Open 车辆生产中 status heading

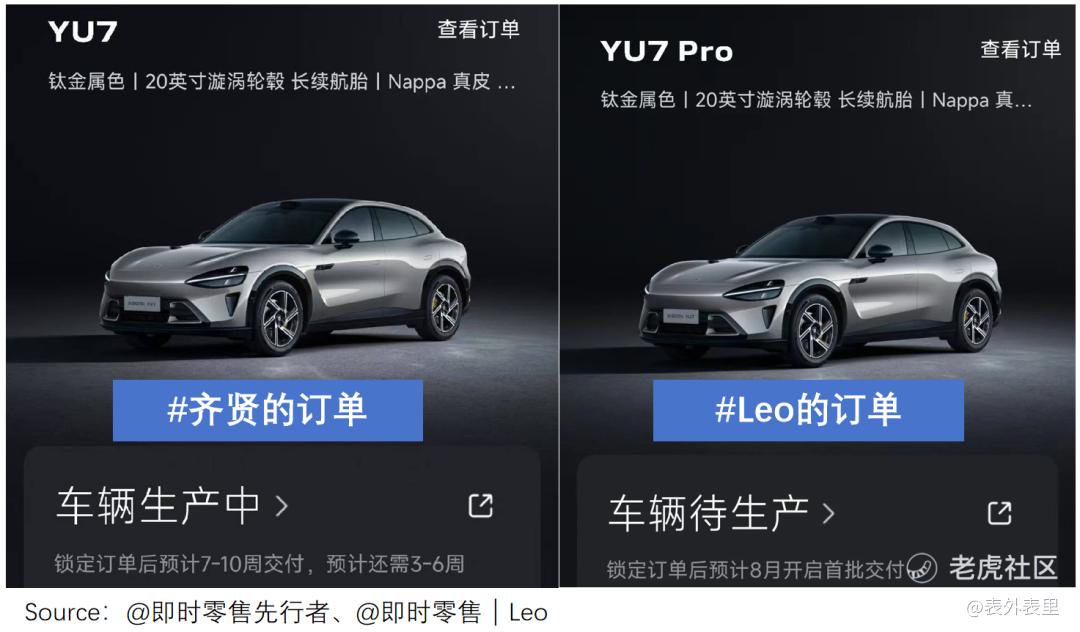158,506
